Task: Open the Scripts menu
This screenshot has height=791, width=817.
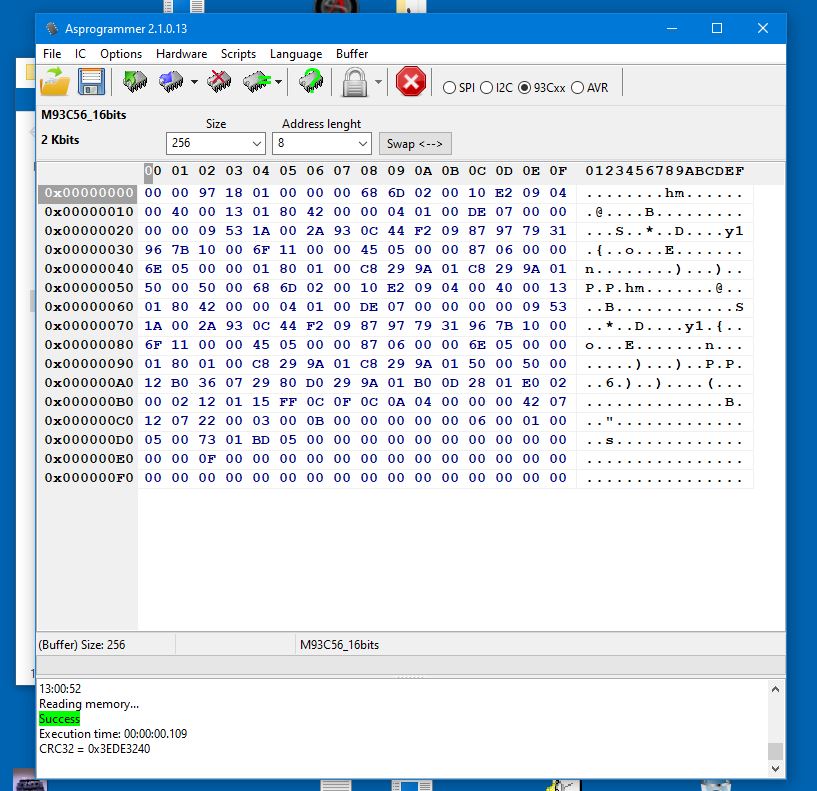Action: (238, 54)
